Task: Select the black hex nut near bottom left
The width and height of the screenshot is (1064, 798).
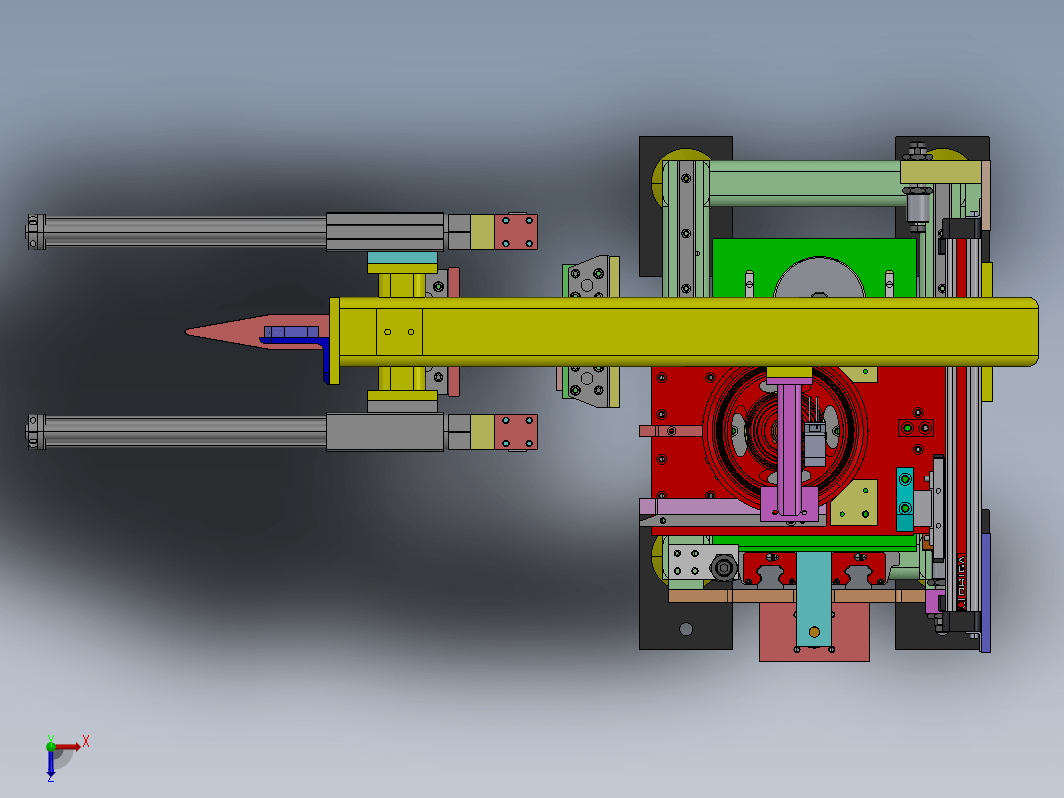Action: tap(723, 567)
